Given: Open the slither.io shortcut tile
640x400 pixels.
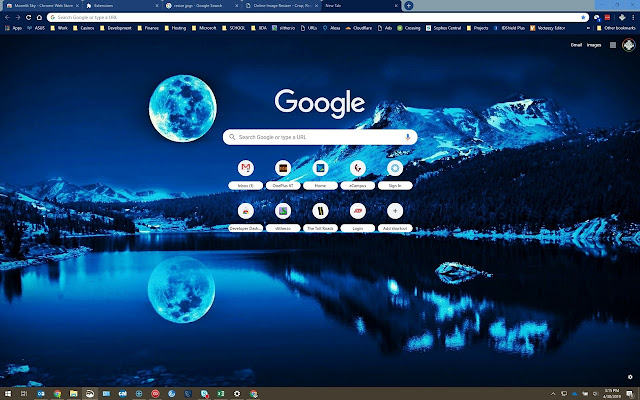Looking at the screenshot, I should click(x=283, y=218).
